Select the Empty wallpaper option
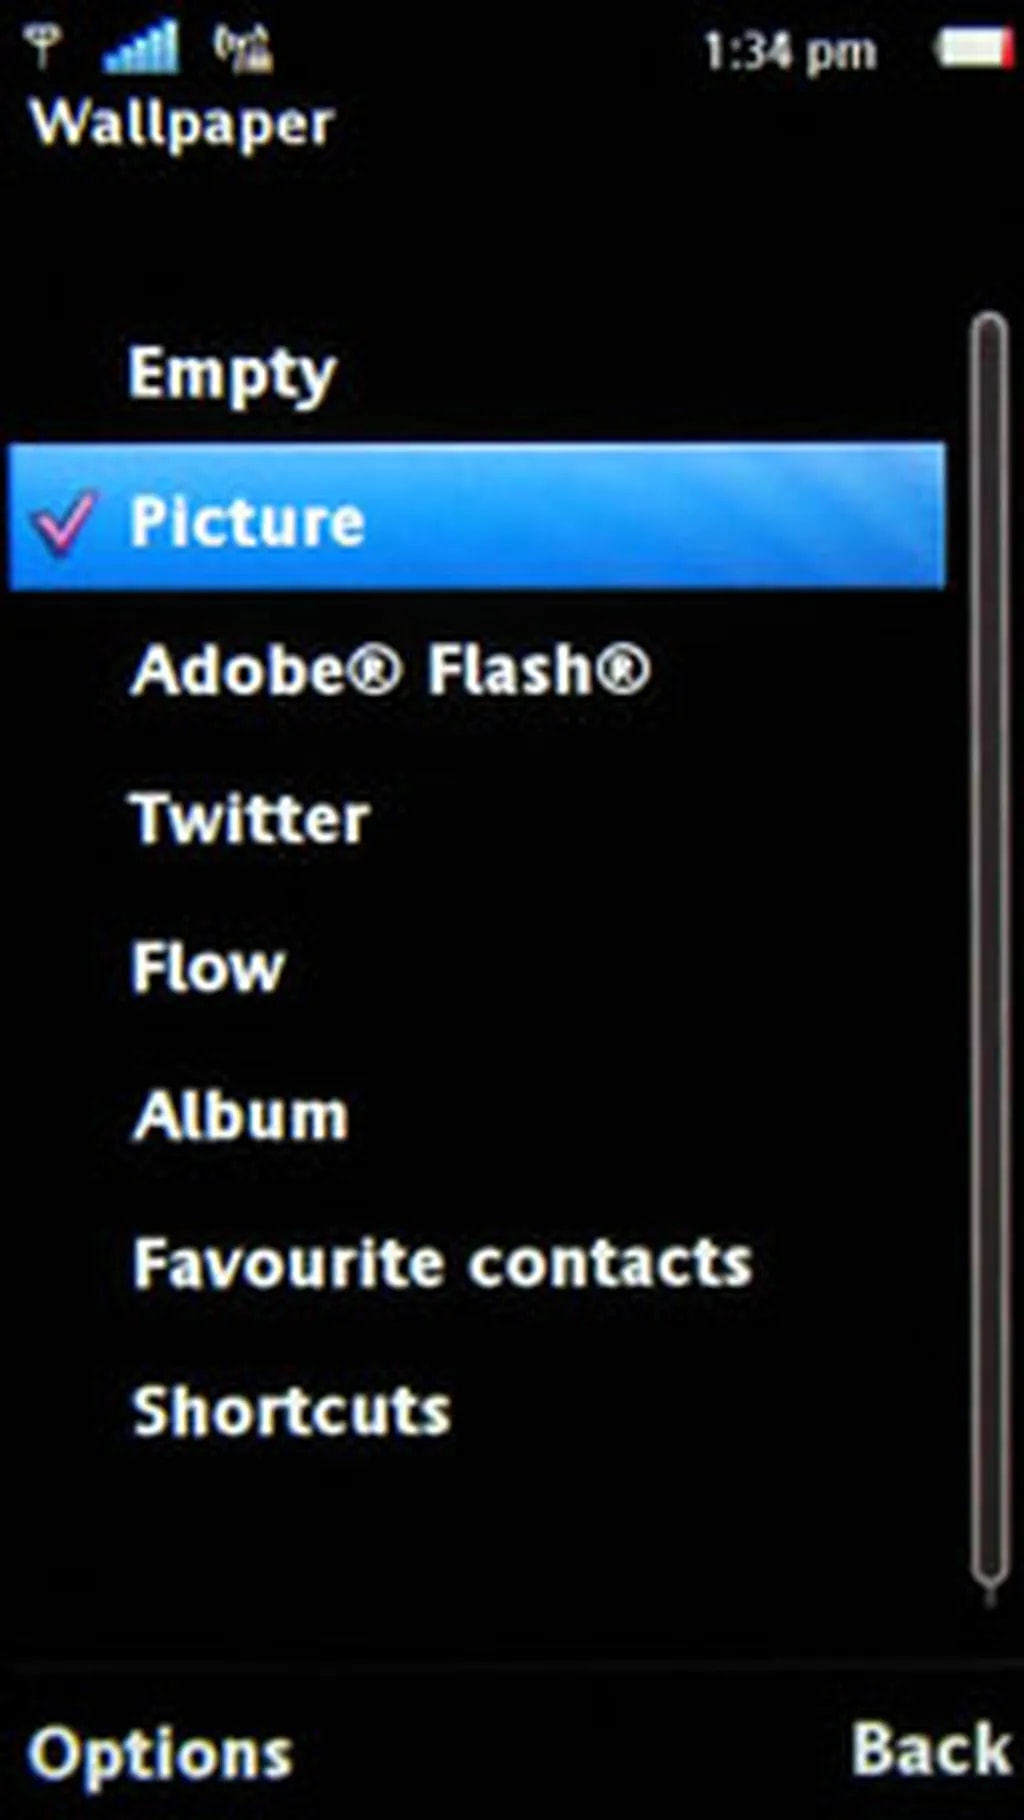 tap(232, 374)
